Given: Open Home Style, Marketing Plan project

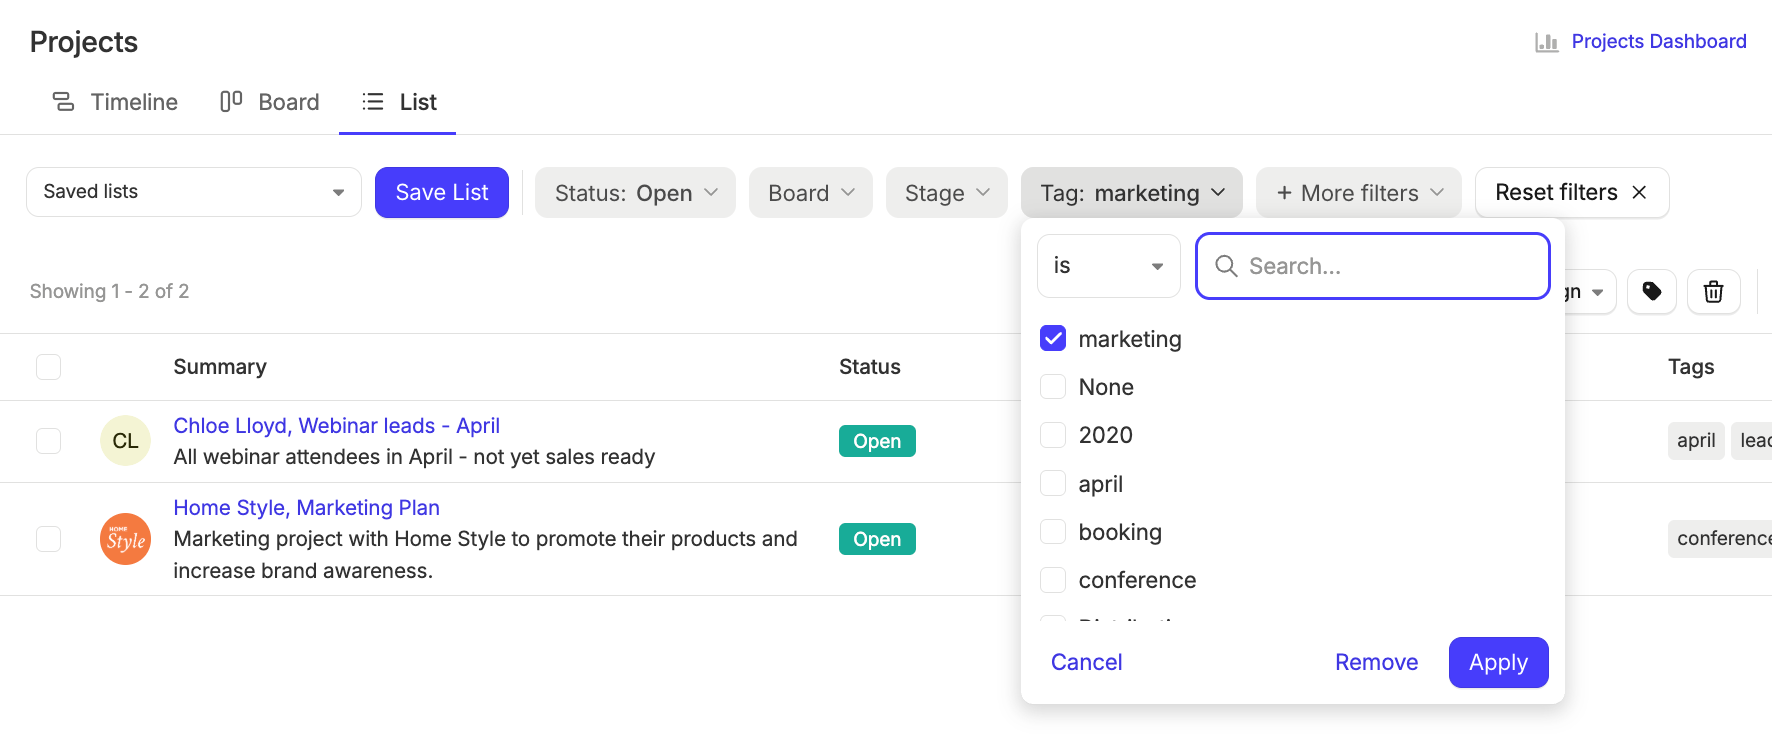Looking at the screenshot, I should [307, 508].
